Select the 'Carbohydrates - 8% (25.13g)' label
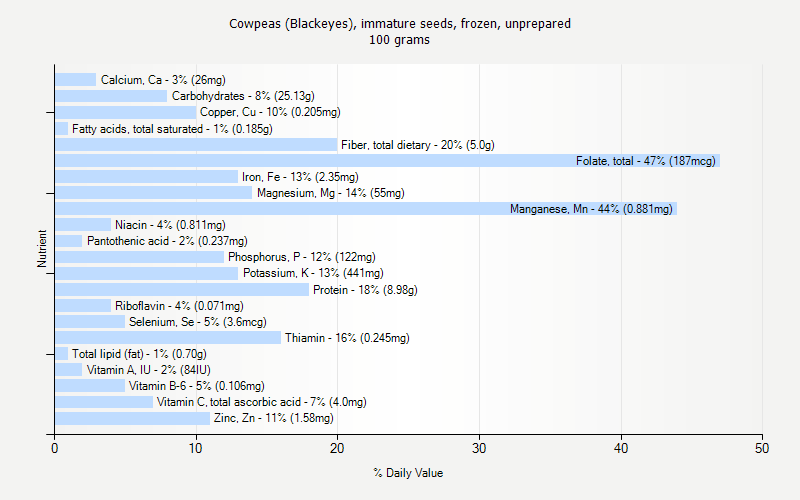The image size is (800, 500). [243, 96]
